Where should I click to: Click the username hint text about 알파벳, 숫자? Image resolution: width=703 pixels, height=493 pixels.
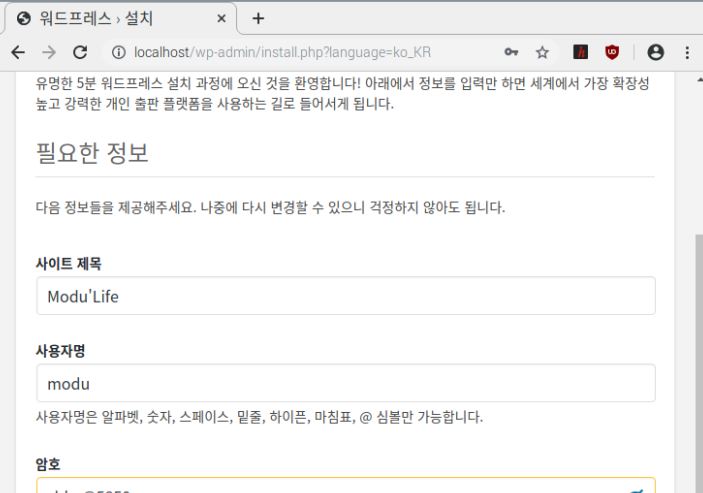259,417
